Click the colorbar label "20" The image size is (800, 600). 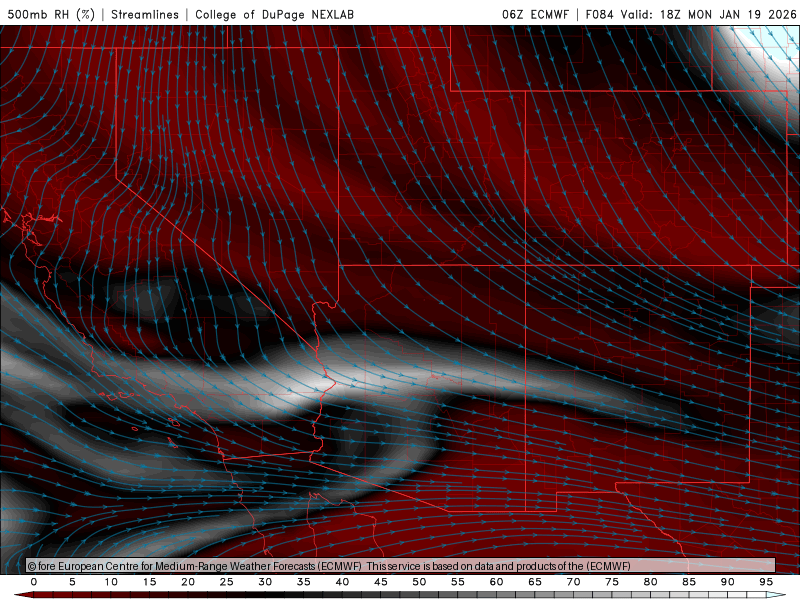188,582
